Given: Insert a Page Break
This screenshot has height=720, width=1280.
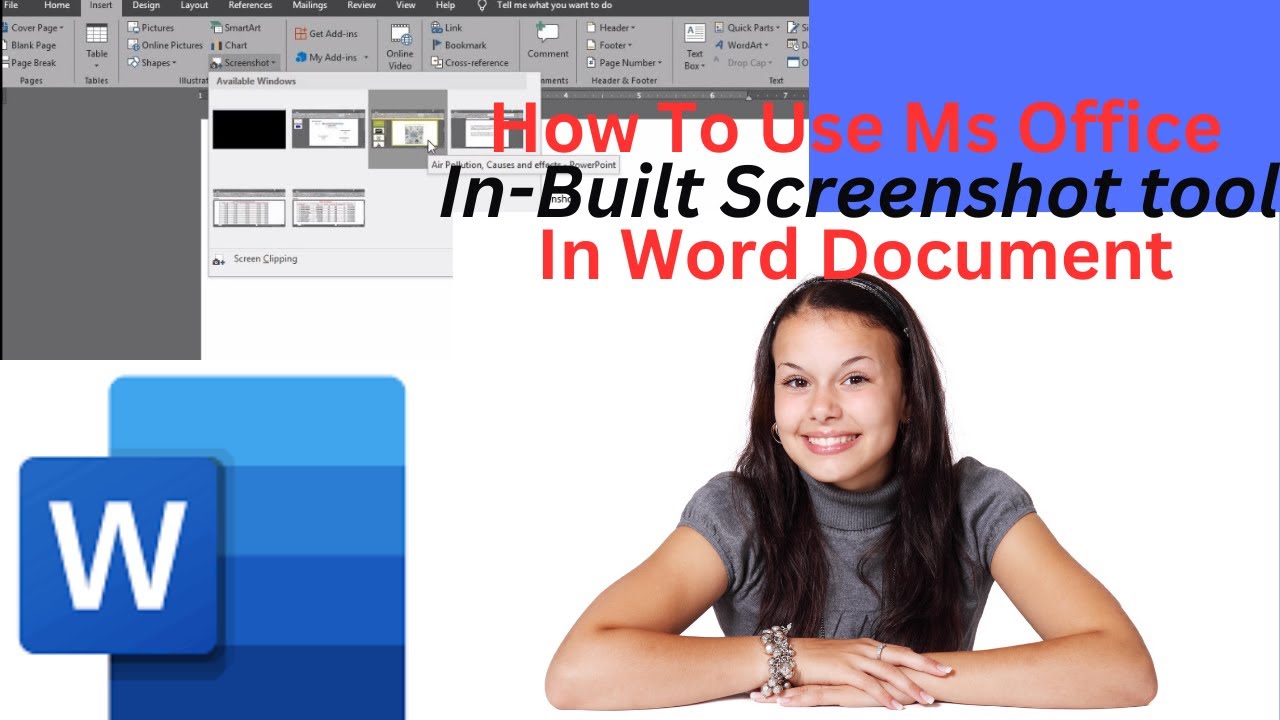Looking at the screenshot, I should 29,62.
